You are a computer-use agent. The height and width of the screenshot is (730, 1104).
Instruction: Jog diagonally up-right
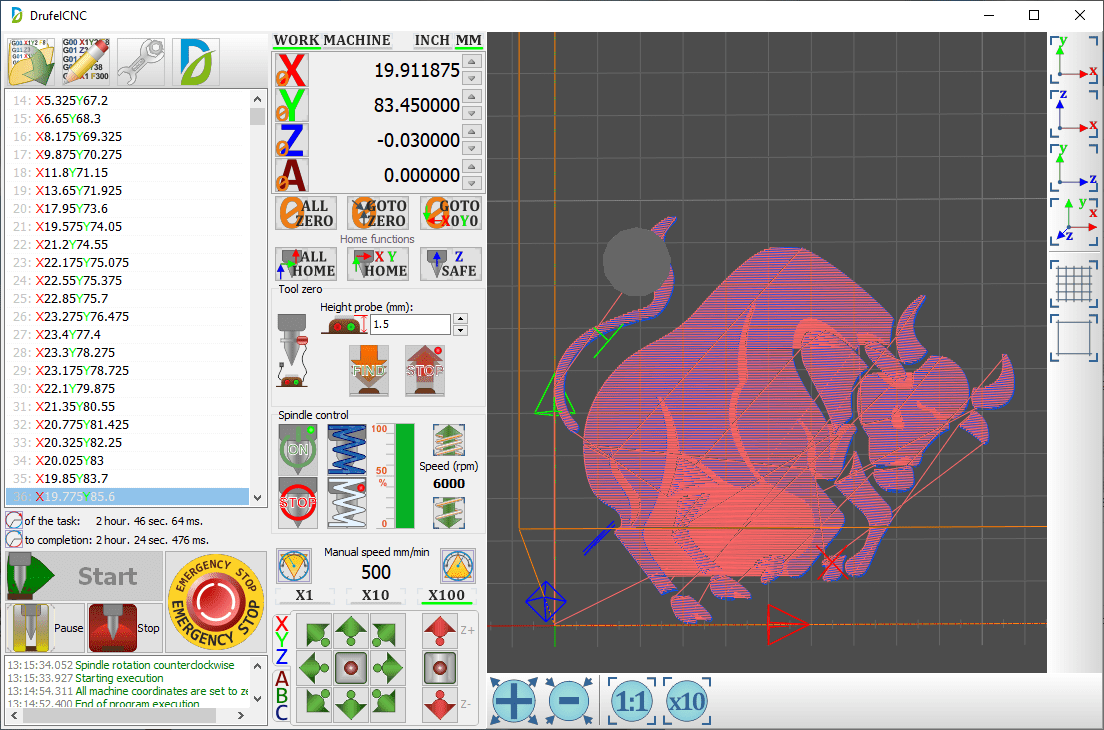coord(387,631)
